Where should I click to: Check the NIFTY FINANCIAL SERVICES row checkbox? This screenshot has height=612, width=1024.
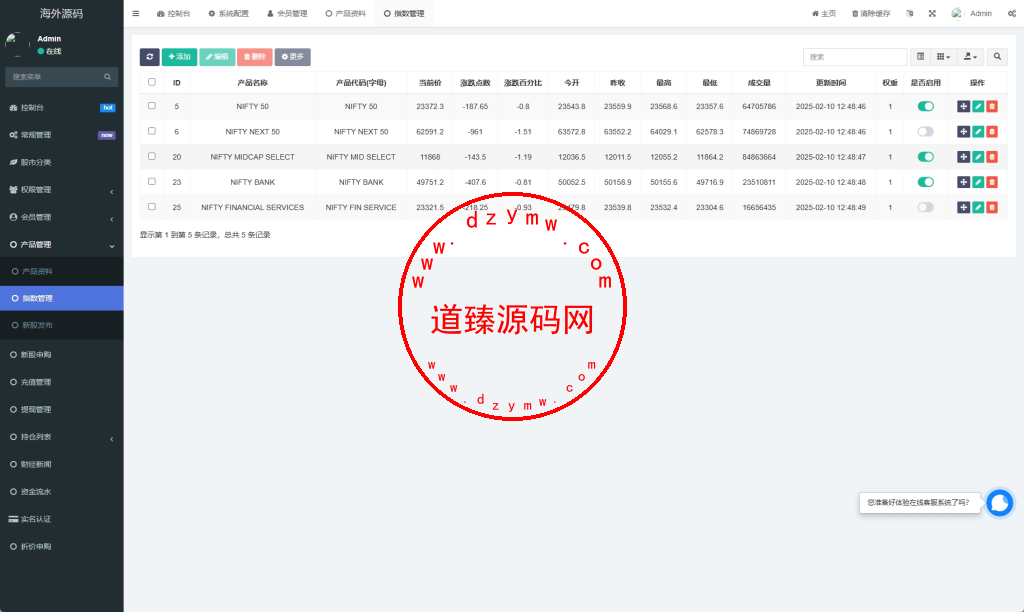[x=152, y=207]
